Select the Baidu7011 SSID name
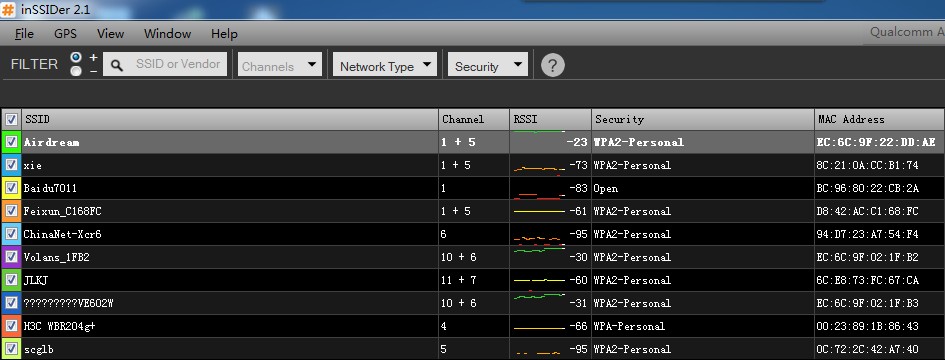Viewport: 945px width, 360px height. [50, 188]
